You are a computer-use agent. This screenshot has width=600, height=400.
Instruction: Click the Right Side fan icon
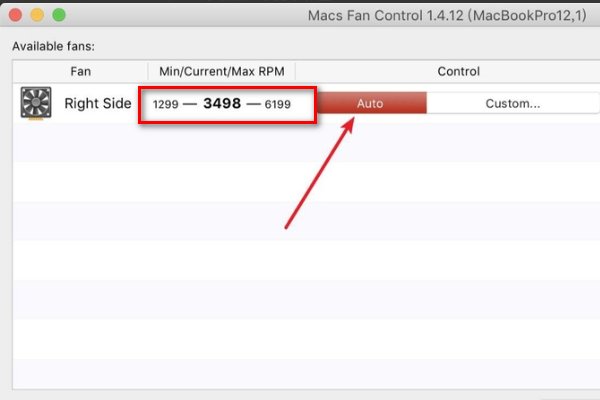point(38,105)
